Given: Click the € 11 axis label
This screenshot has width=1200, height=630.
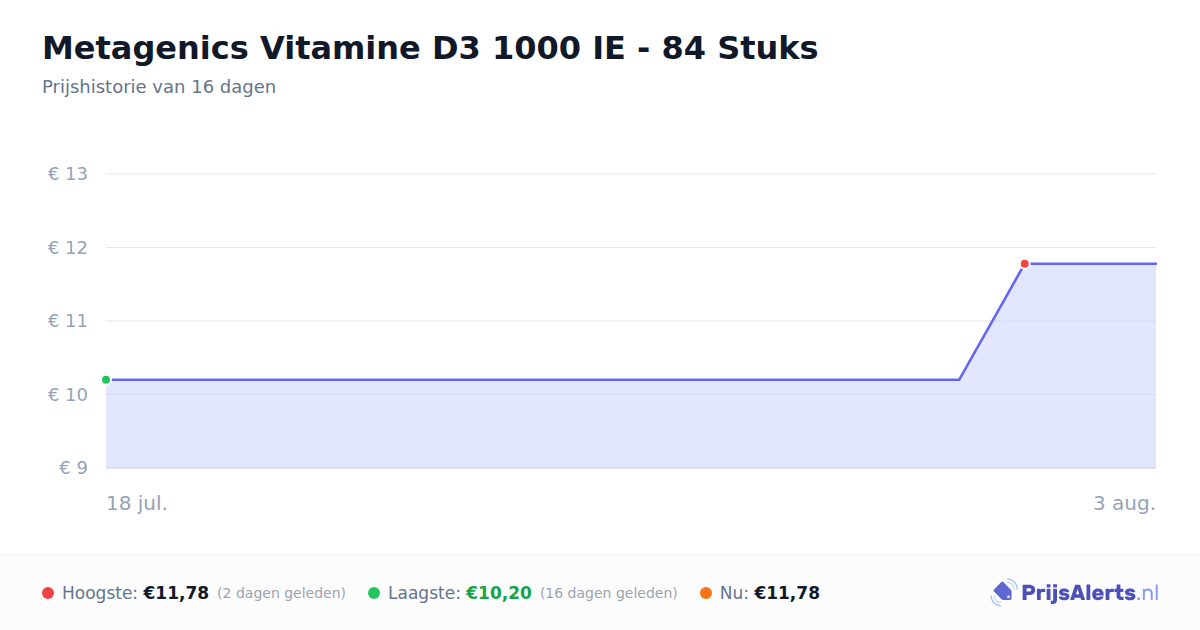Looking at the screenshot, I should pos(68,321).
